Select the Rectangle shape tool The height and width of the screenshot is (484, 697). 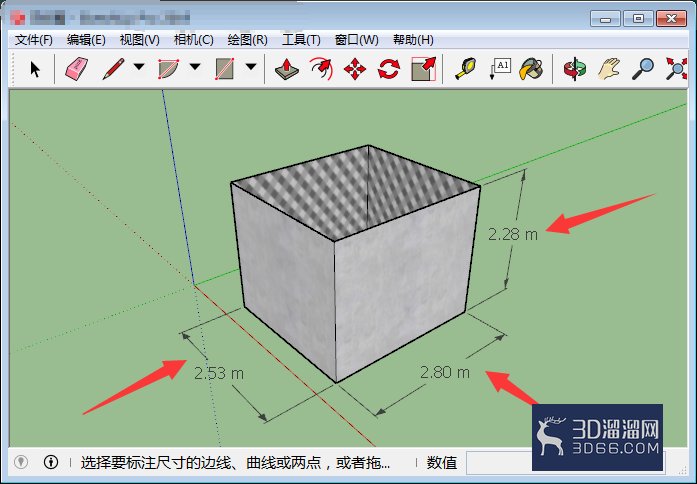224,69
